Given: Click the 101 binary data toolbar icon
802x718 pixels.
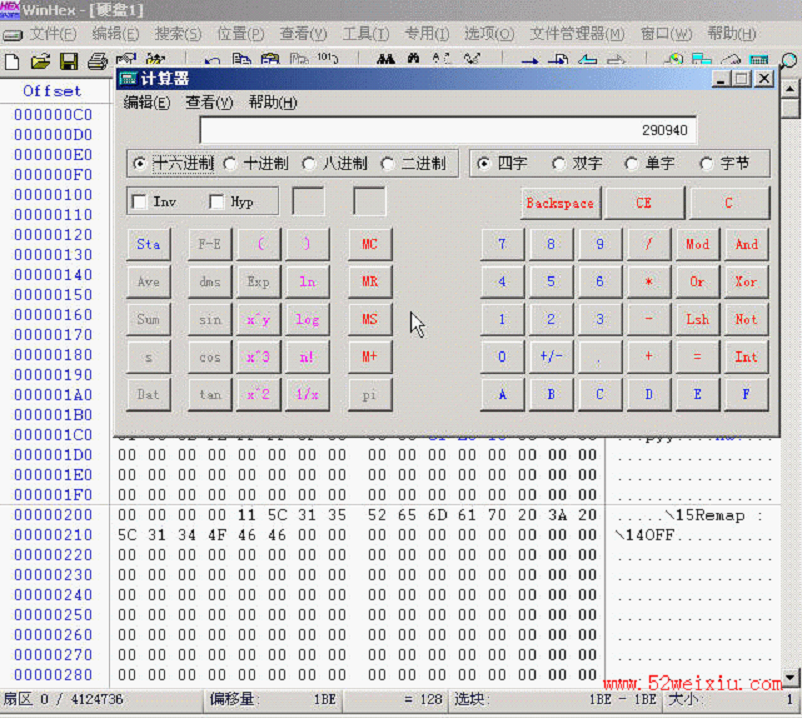Looking at the screenshot, I should coord(327,58).
